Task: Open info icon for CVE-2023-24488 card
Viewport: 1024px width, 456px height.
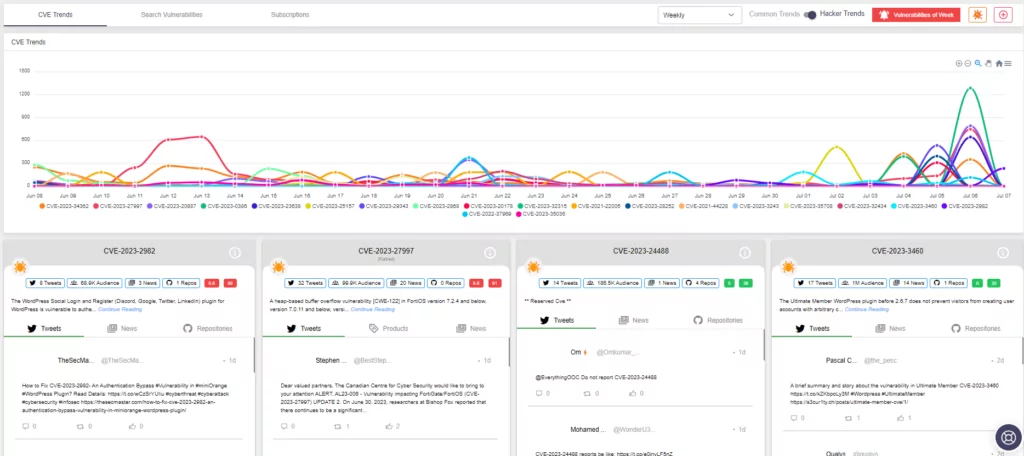Action: (x=744, y=253)
